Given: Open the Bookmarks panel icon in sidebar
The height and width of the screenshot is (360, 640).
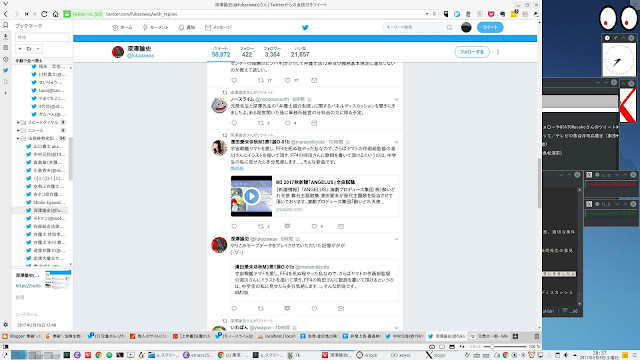Looking at the screenshot, I should (5, 25).
